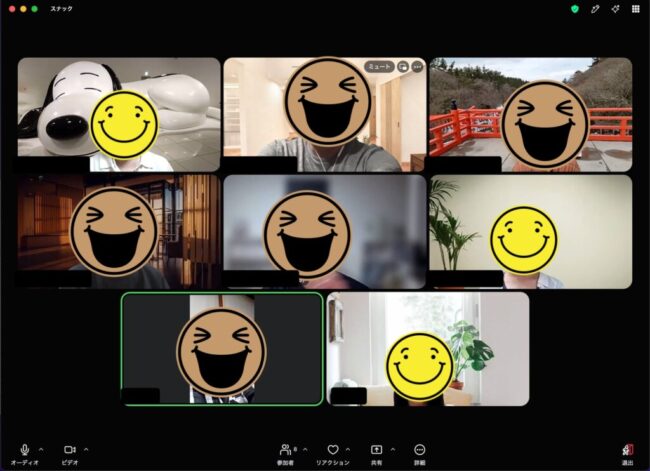This screenshot has height=471, width=650.
Task: Start screen sharing with the 共有 icon
Action: [x=376, y=449]
